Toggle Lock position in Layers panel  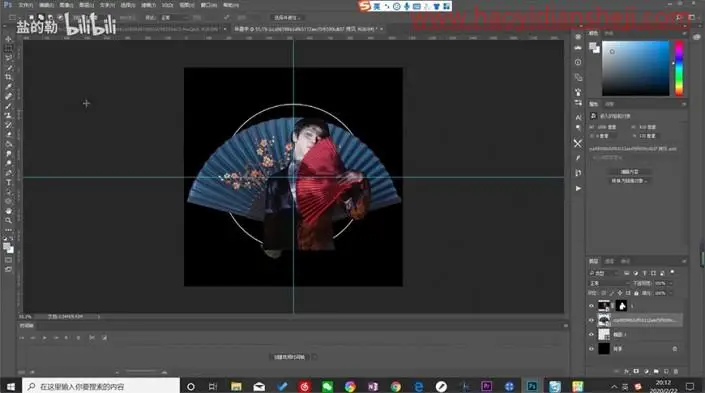coord(620,293)
